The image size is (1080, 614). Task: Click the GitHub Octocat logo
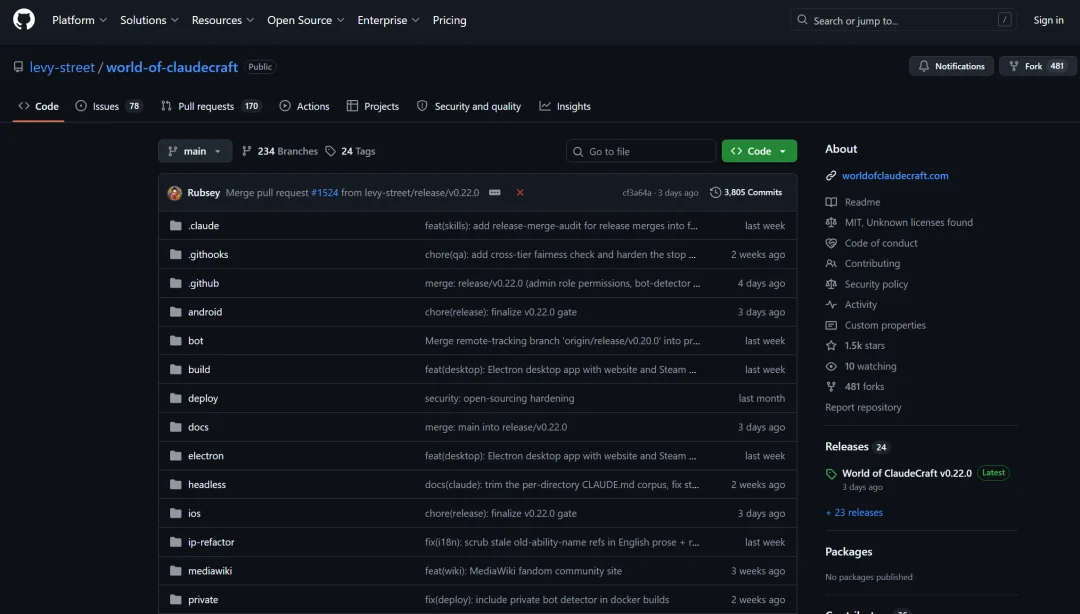coord(23,19)
